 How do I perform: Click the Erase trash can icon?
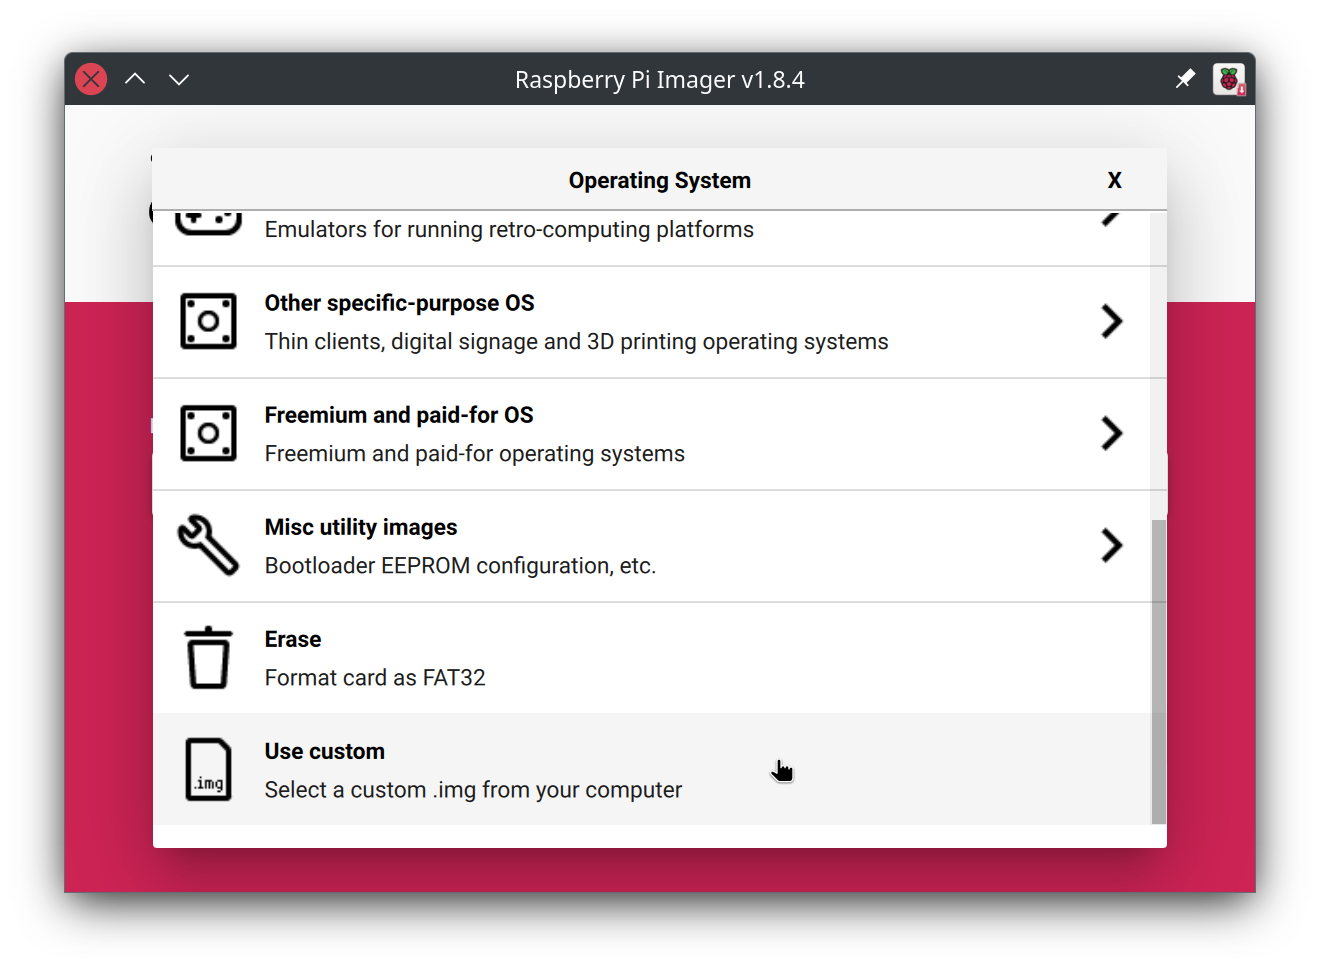tap(208, 657)
